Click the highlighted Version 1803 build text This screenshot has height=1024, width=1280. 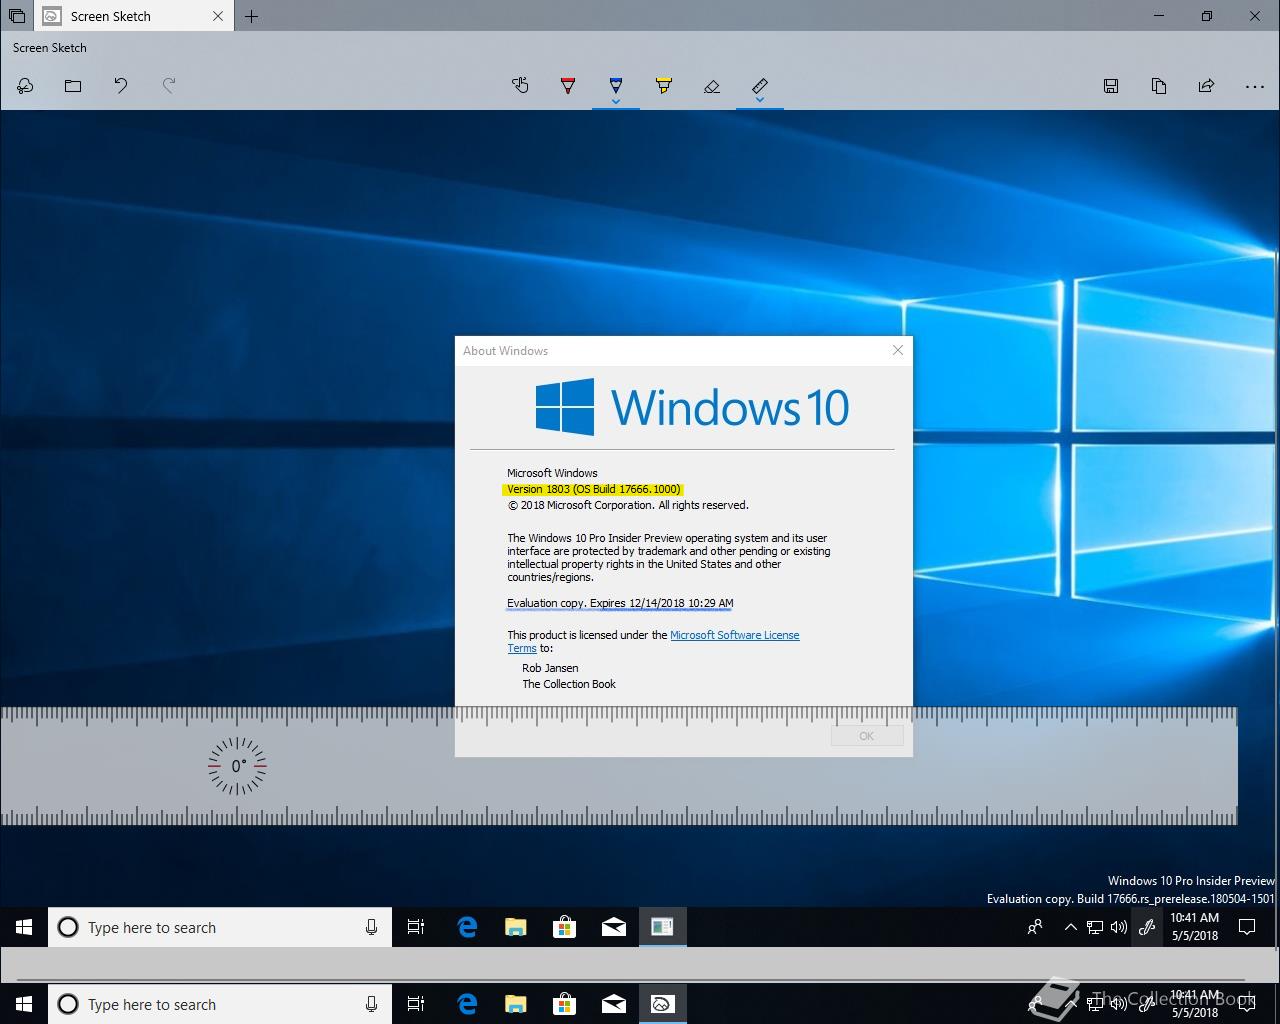[594, 489]
